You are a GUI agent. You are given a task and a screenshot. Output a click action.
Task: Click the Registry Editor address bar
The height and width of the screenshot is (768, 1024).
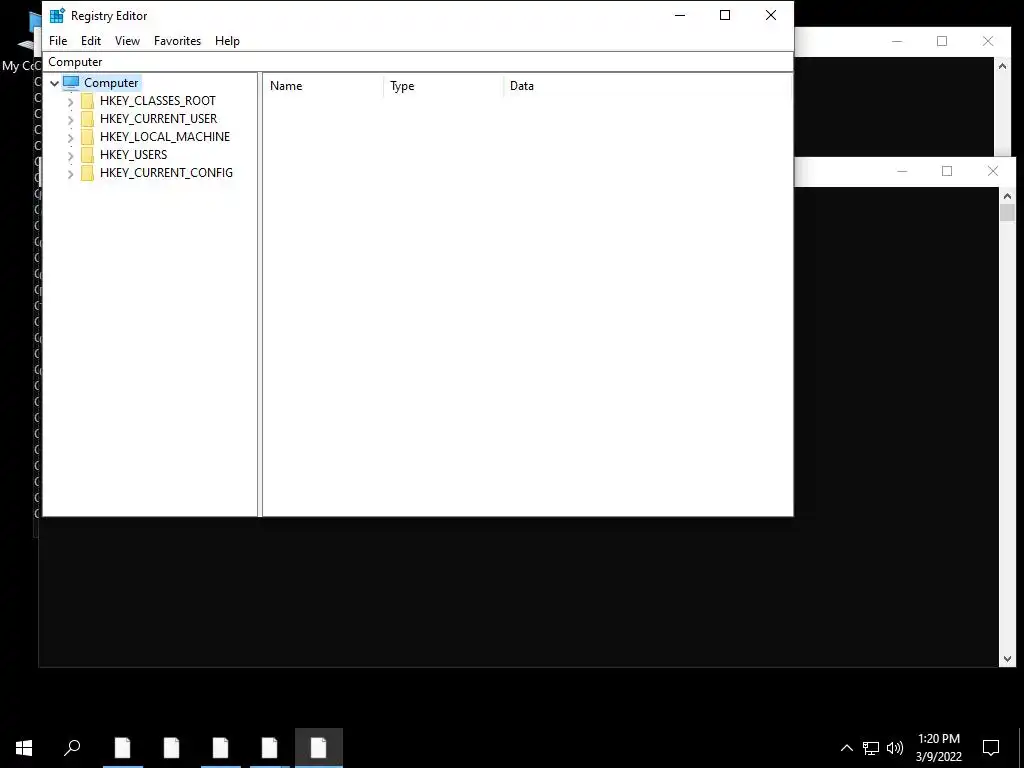[x=418, y=62]
